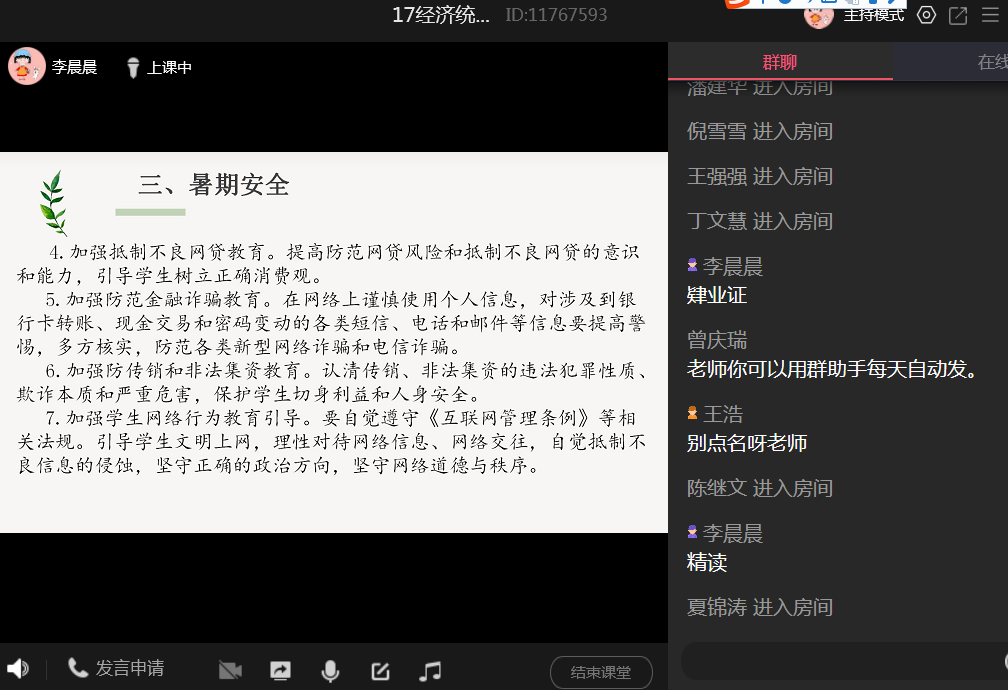The image size is (1008, 690).
Task: Mute the microphone in bottom toolbar
Action: click(330, 671)
